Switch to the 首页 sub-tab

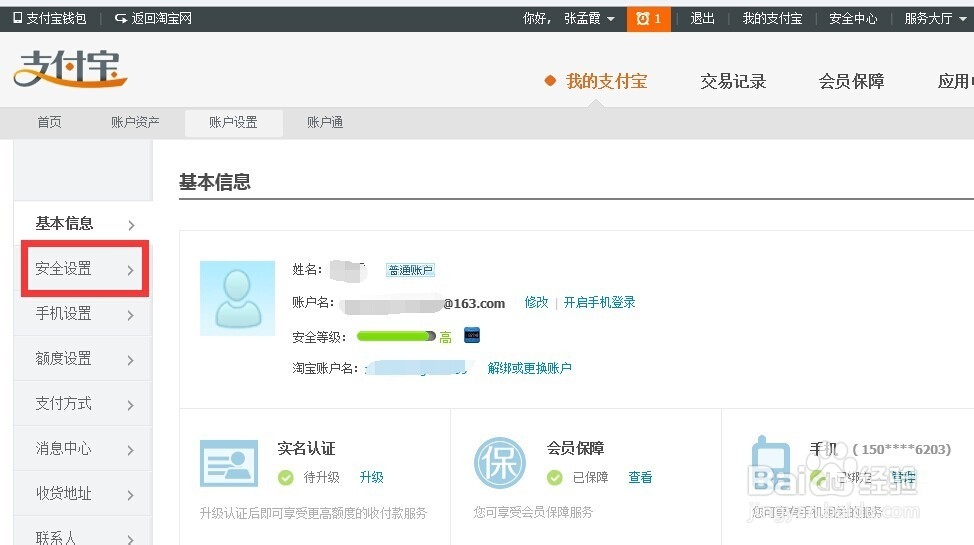(x=50, y=122)
